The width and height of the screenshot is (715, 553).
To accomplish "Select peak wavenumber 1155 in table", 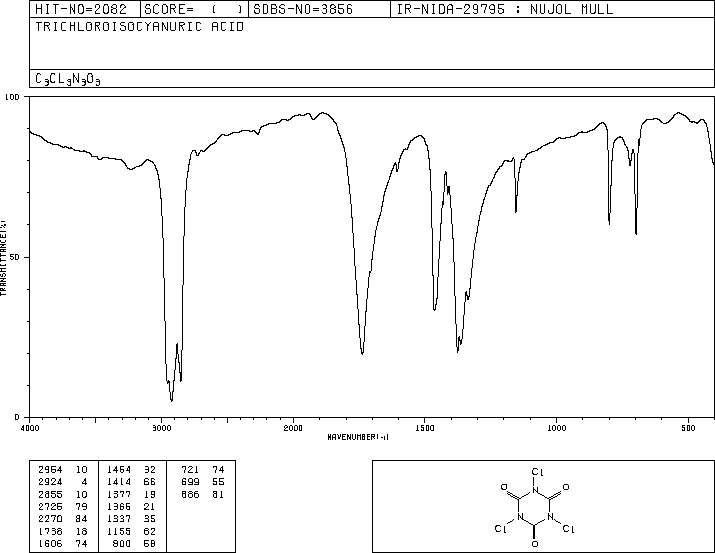I will (x=119, y=531).
